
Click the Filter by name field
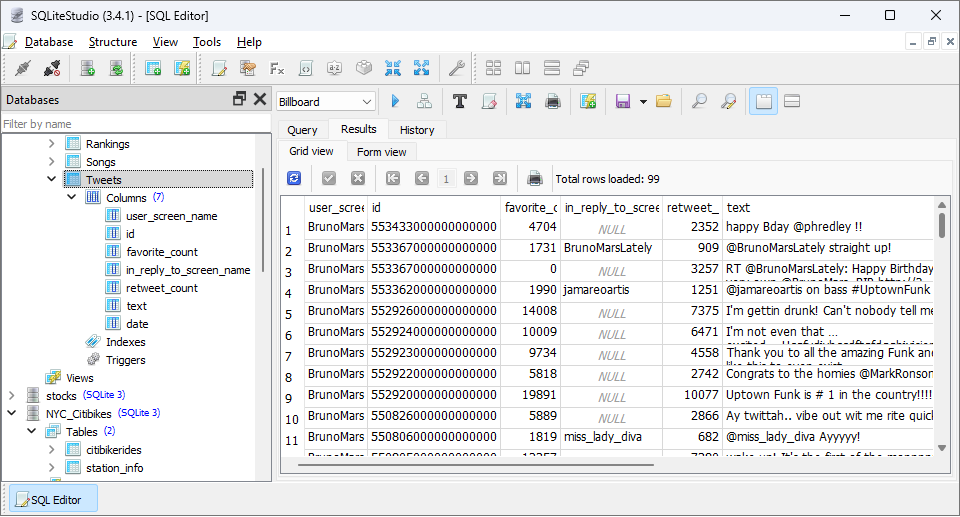(x=136, y=124)
